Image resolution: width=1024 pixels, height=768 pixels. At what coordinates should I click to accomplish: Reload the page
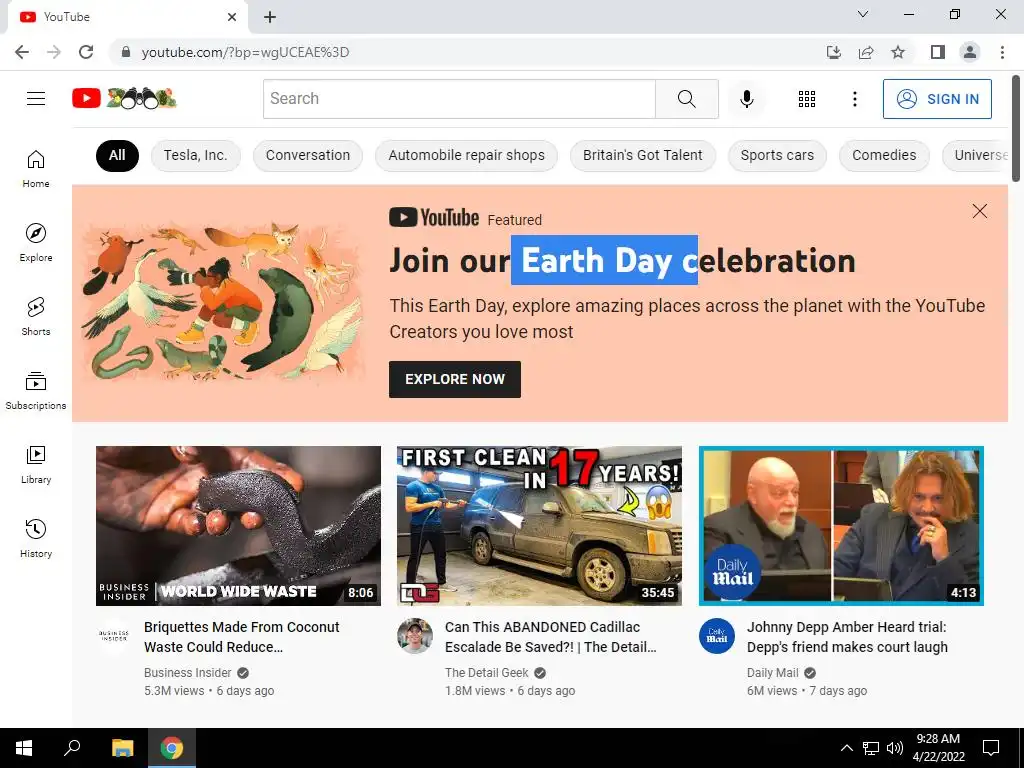(86, 52)
